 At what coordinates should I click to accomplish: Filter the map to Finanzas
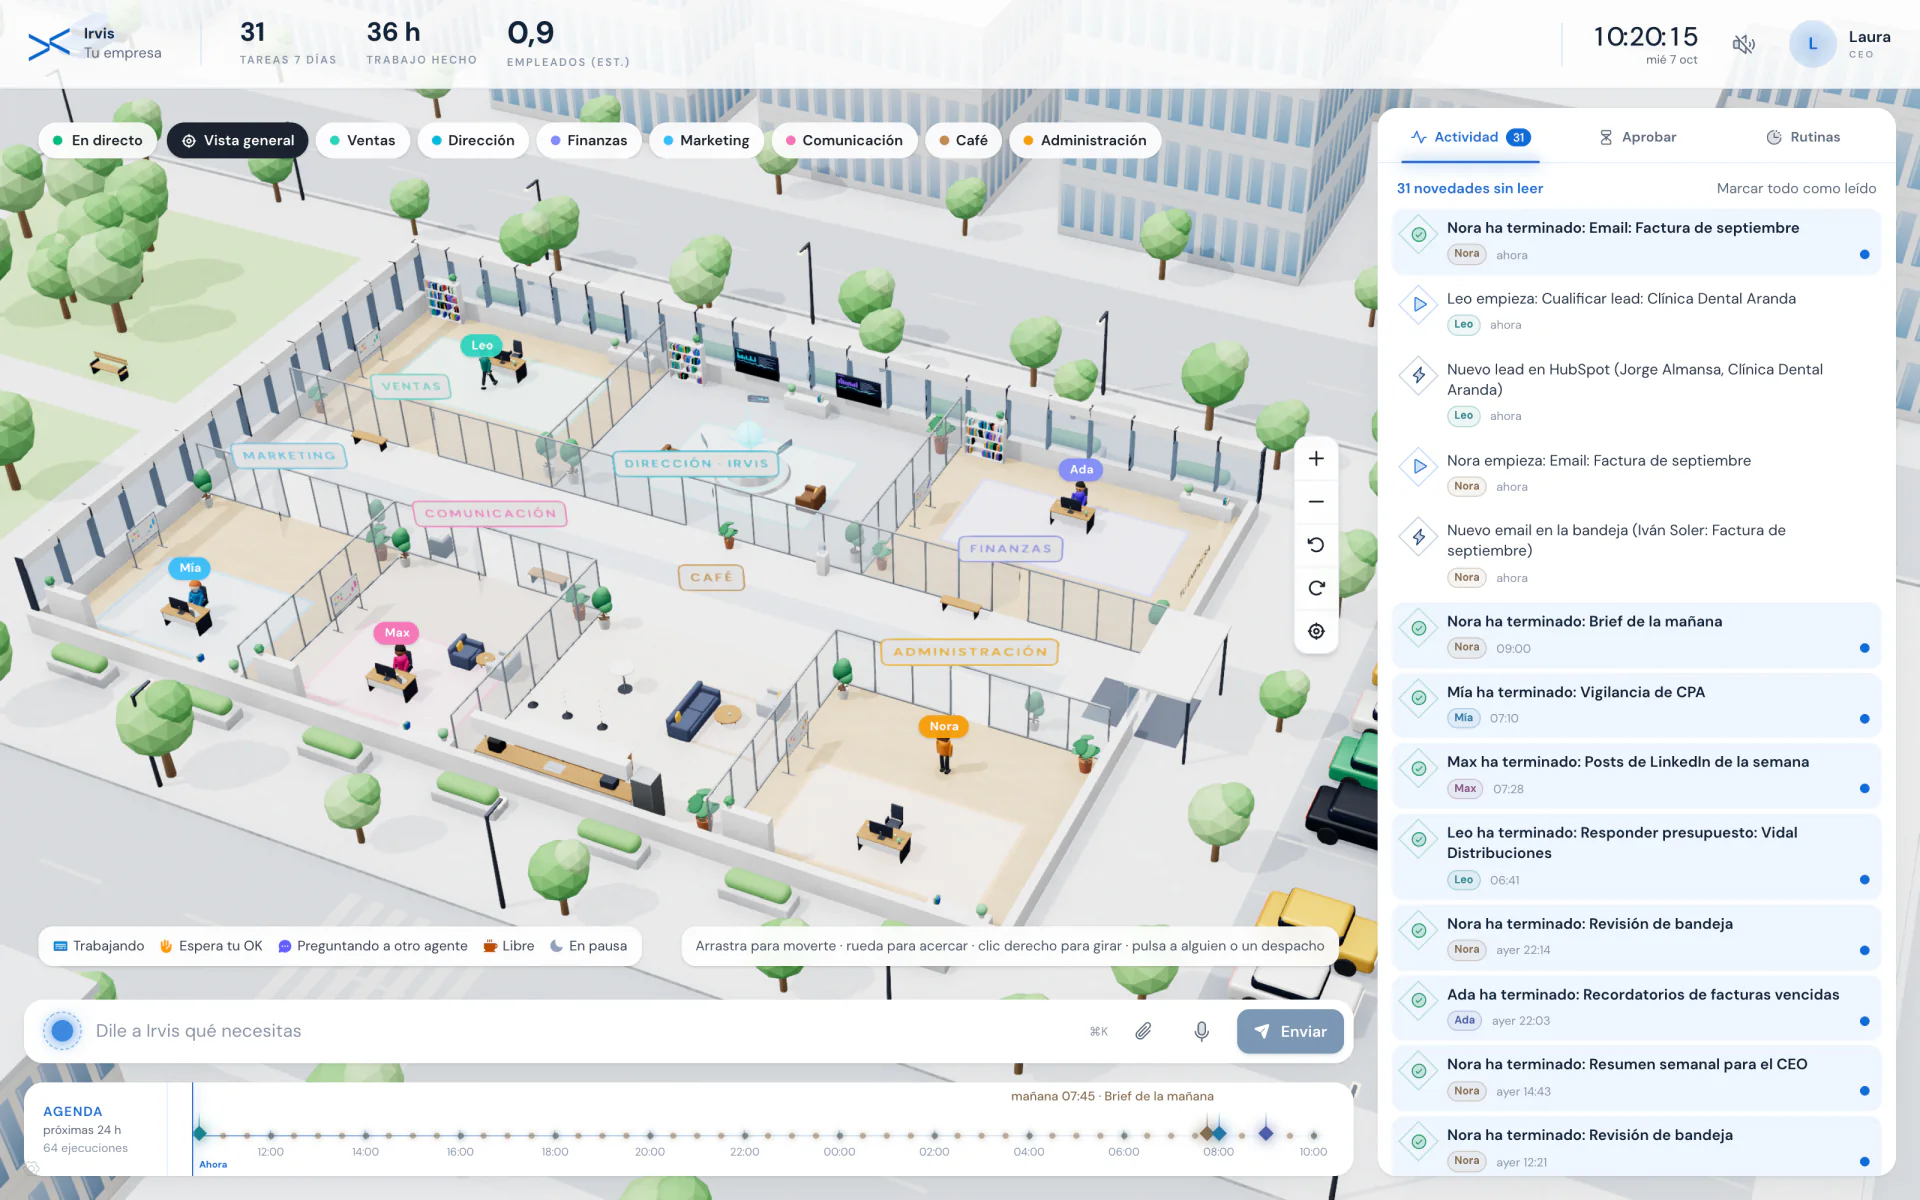pyautogui.click(x=589, y=140)
